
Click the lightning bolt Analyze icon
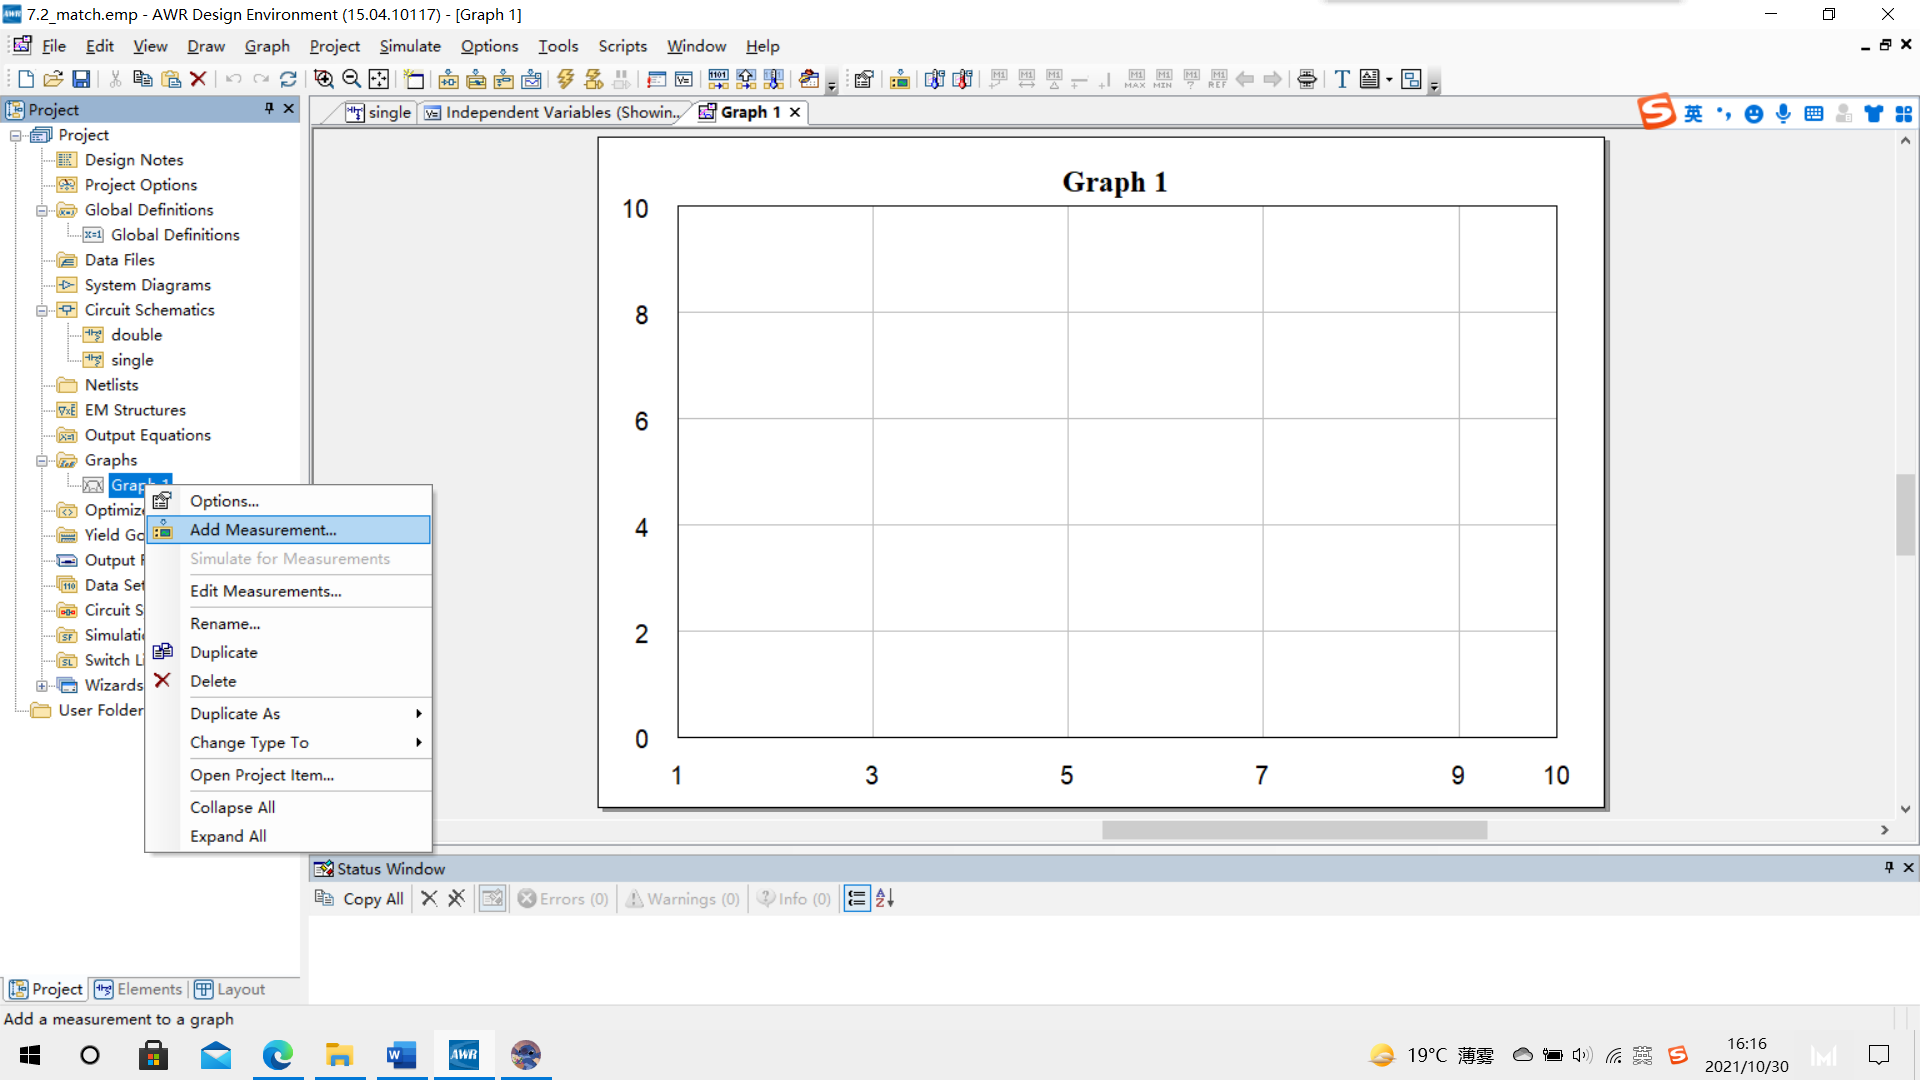pos(566,79)
